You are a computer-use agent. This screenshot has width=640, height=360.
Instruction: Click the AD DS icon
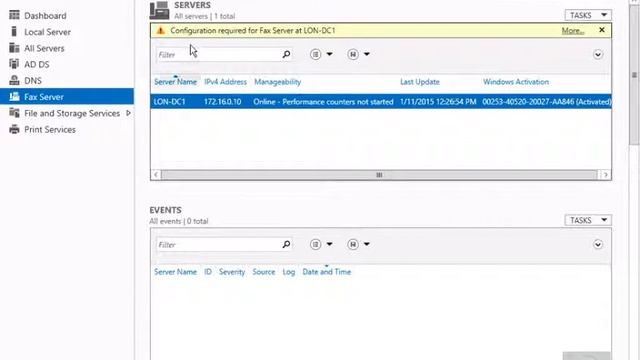(14, 64)
